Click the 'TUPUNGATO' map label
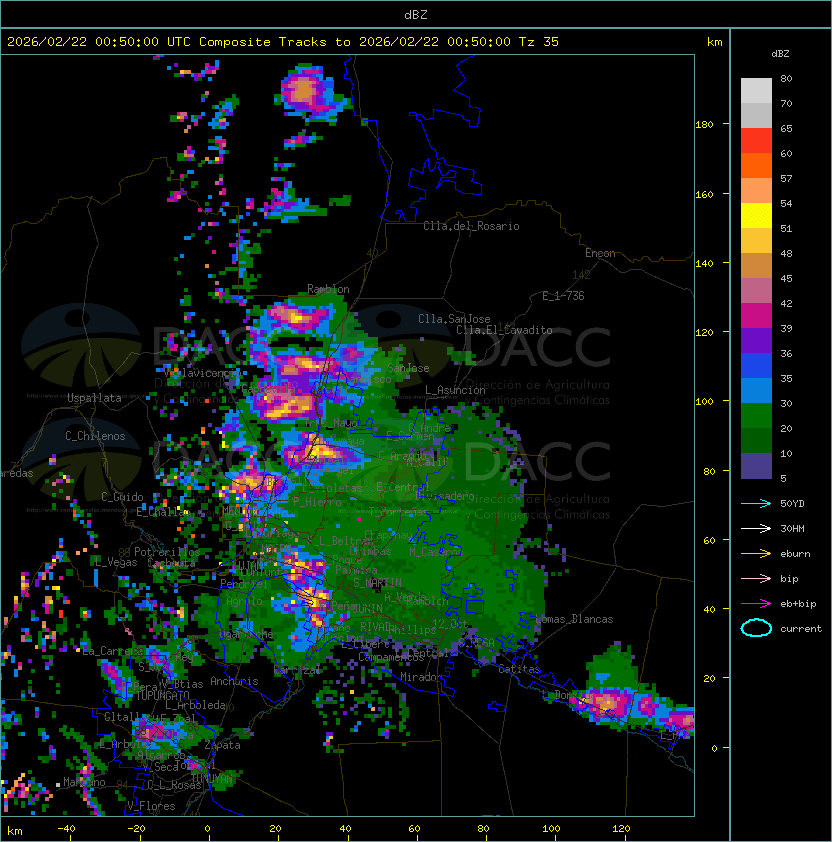Viewport: 832px width, 842px height. [163, 695]
